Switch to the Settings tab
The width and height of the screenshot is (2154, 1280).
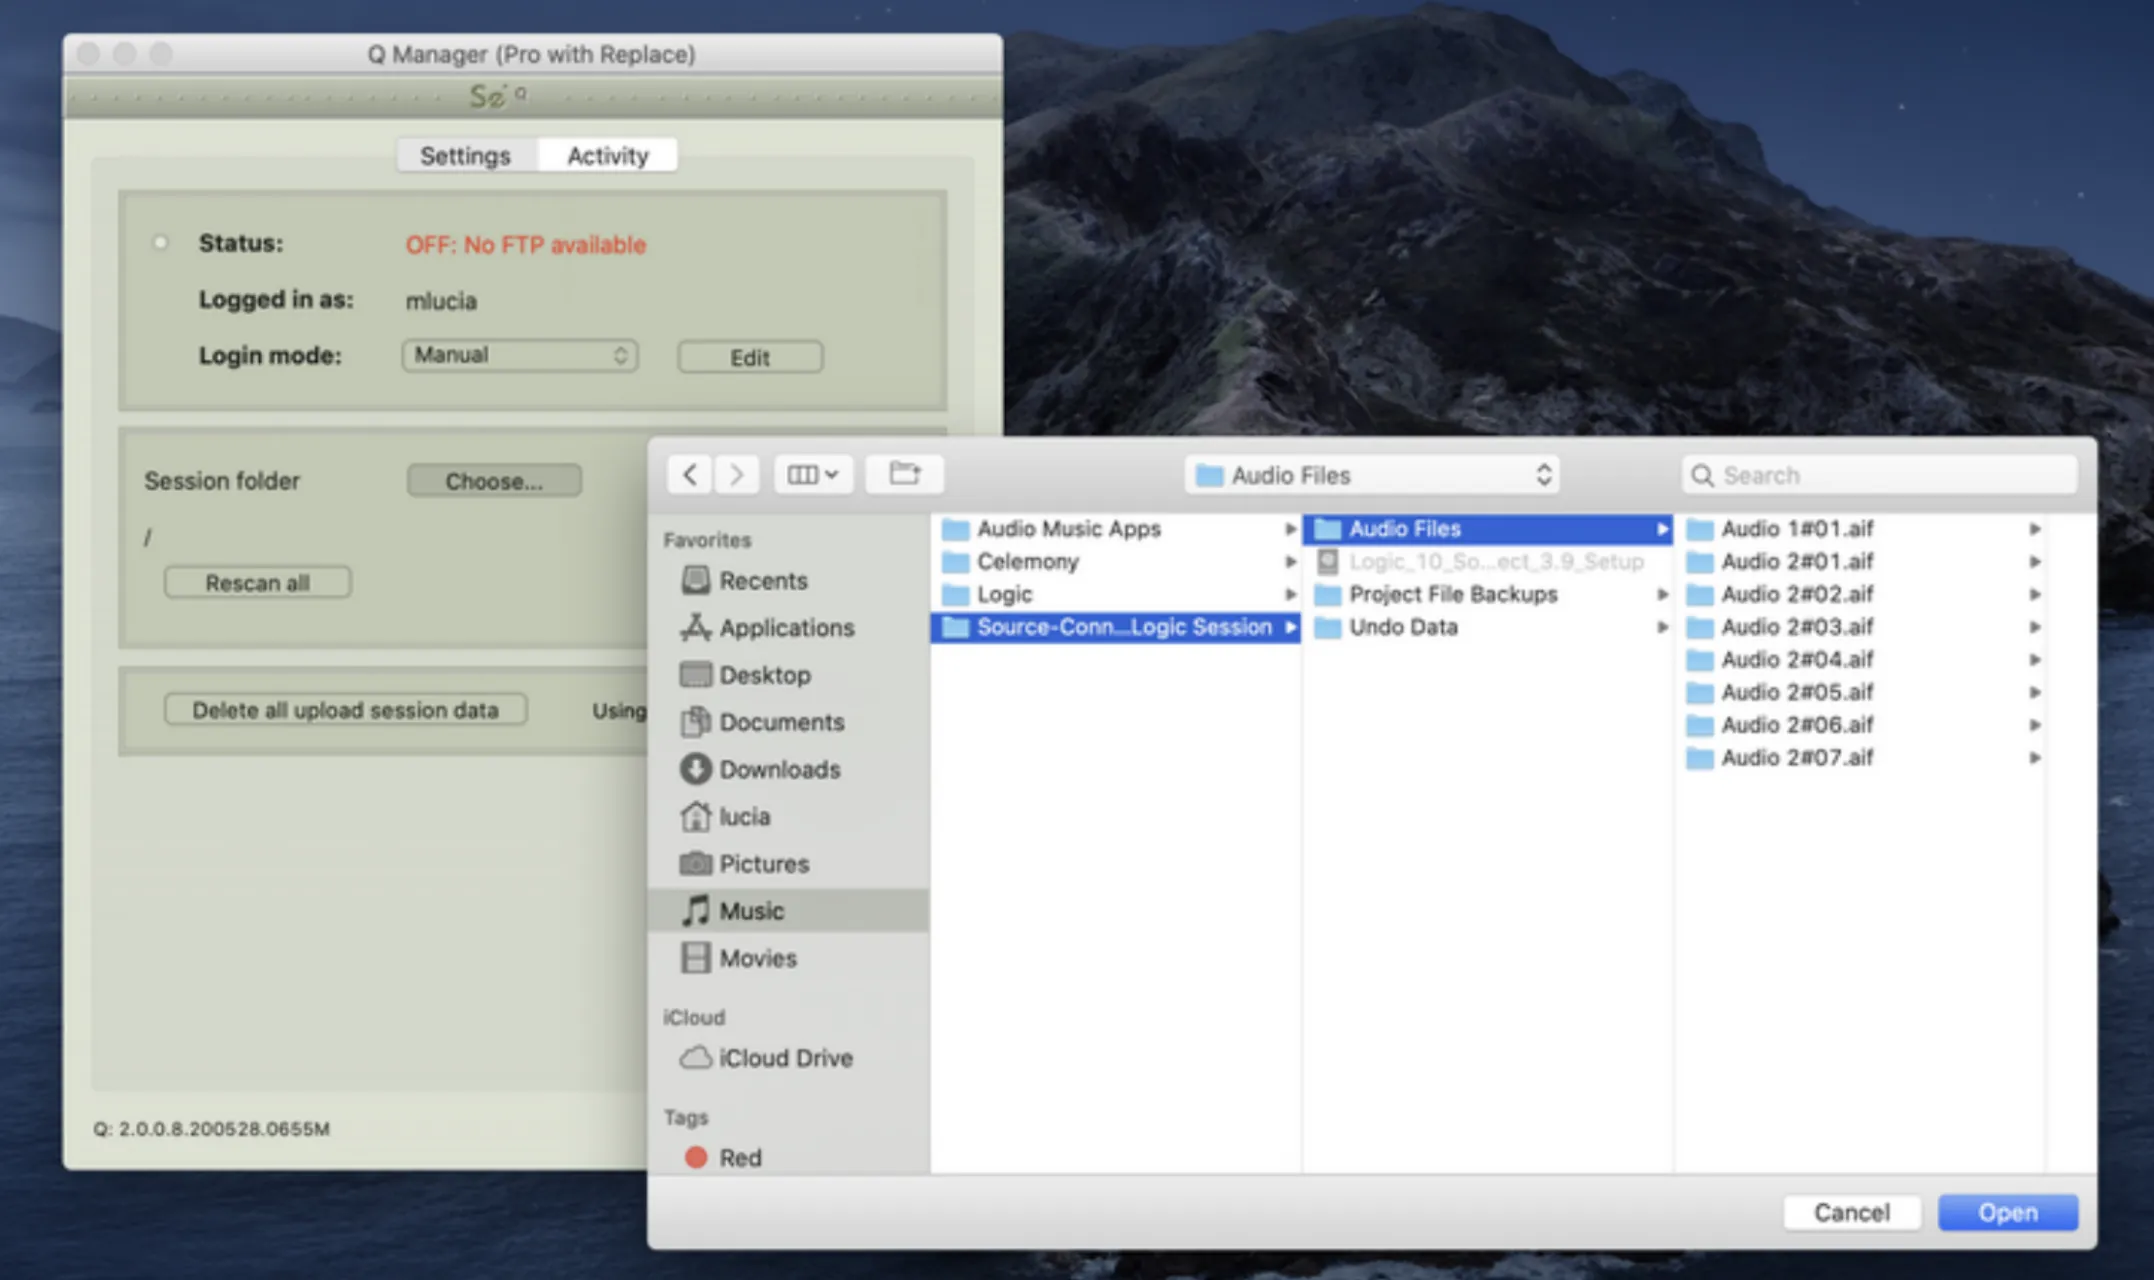coord(466,156)
